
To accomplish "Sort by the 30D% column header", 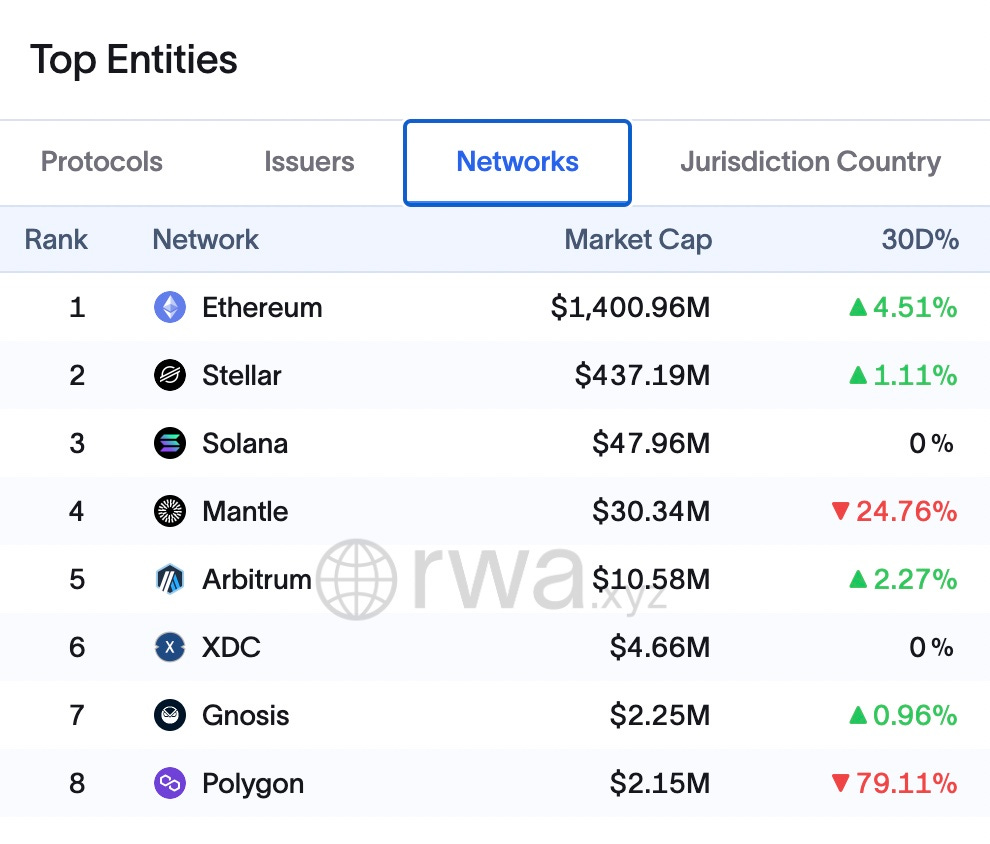I will (921, 240).
